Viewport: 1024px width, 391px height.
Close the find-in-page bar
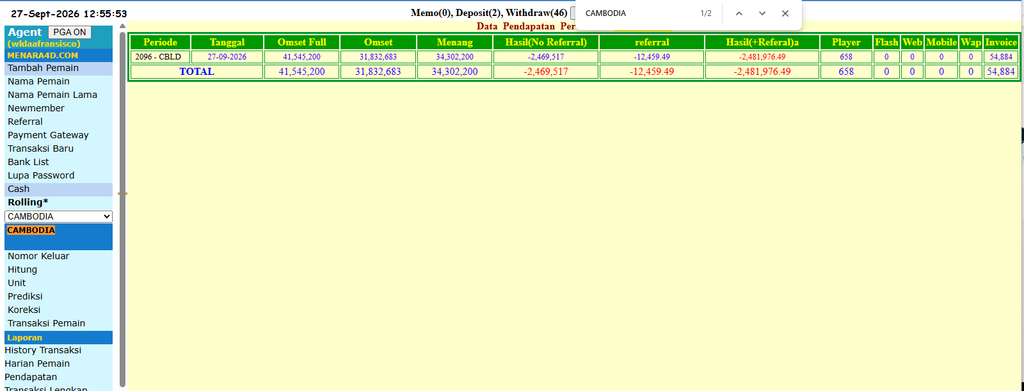[785, 13]
